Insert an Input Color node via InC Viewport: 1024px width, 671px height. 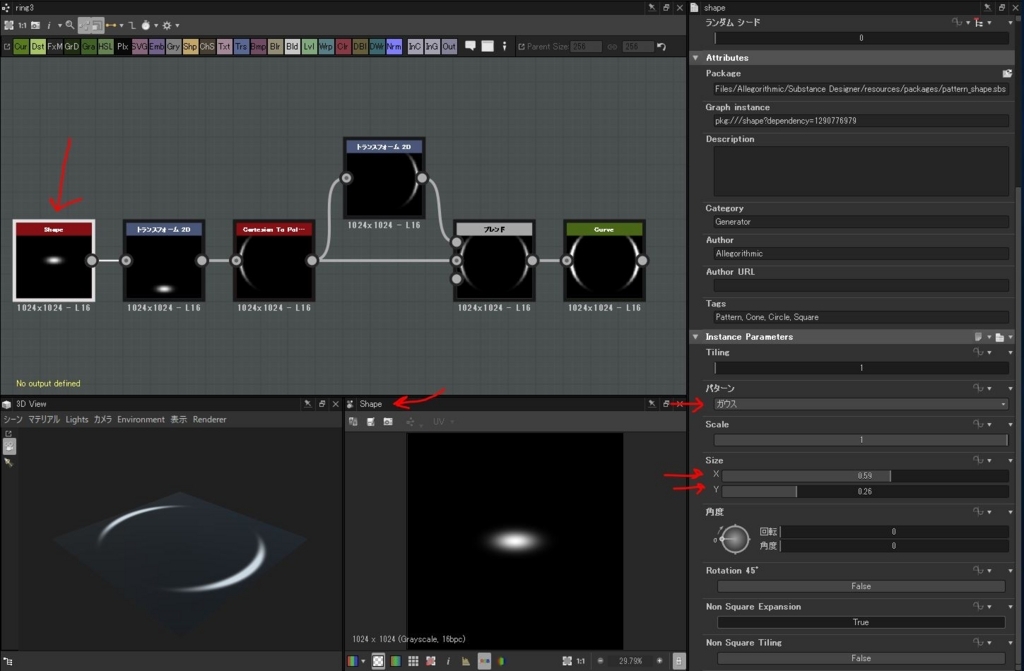click(415, 46)
